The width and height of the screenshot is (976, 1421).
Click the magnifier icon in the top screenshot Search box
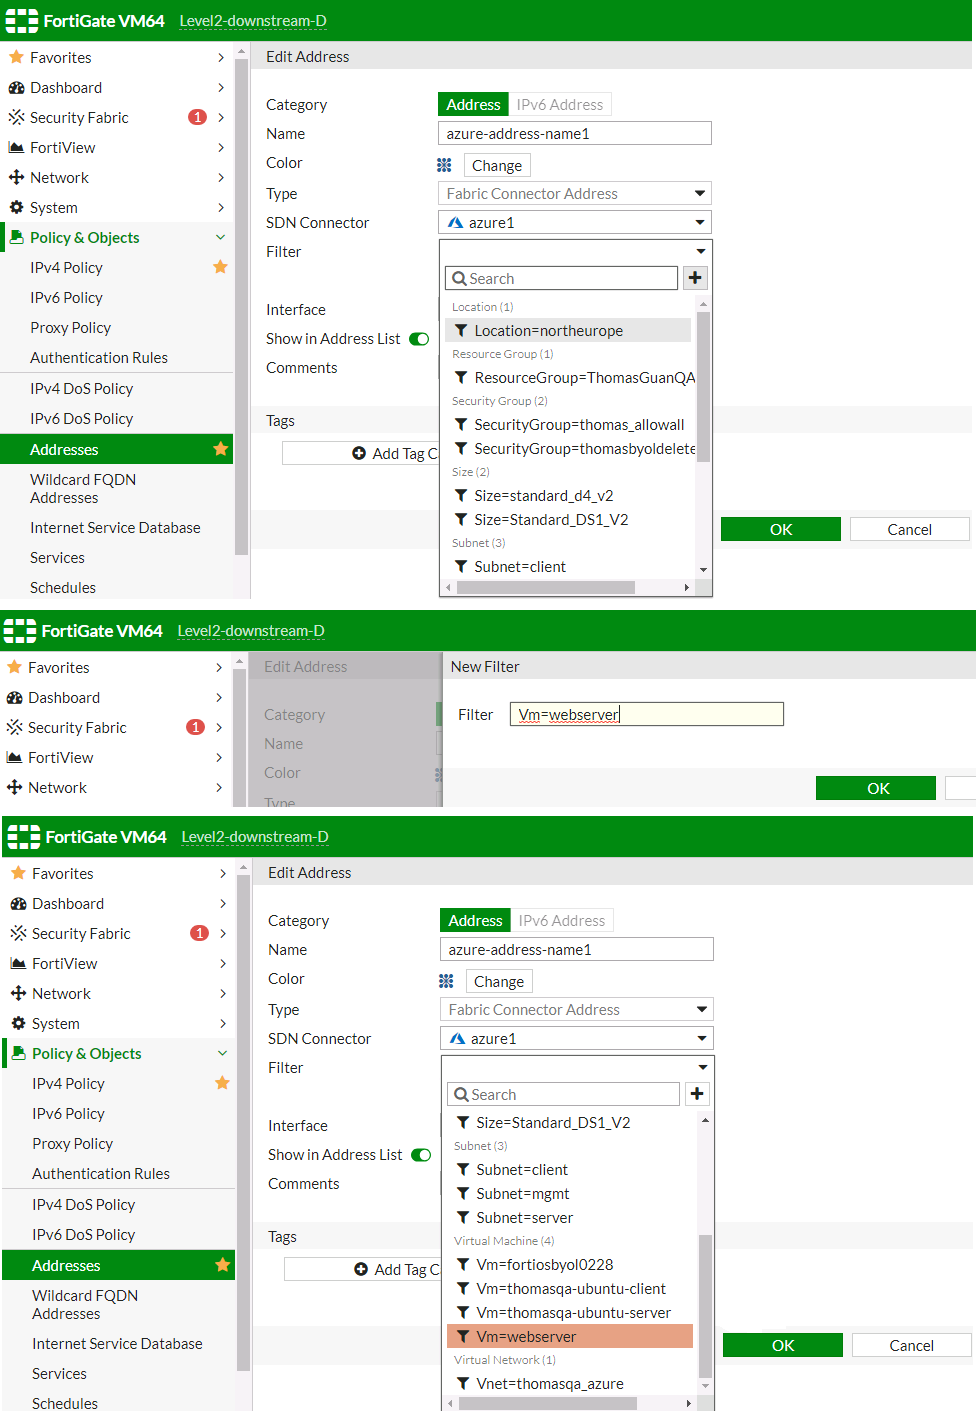(x=459, y=278)
